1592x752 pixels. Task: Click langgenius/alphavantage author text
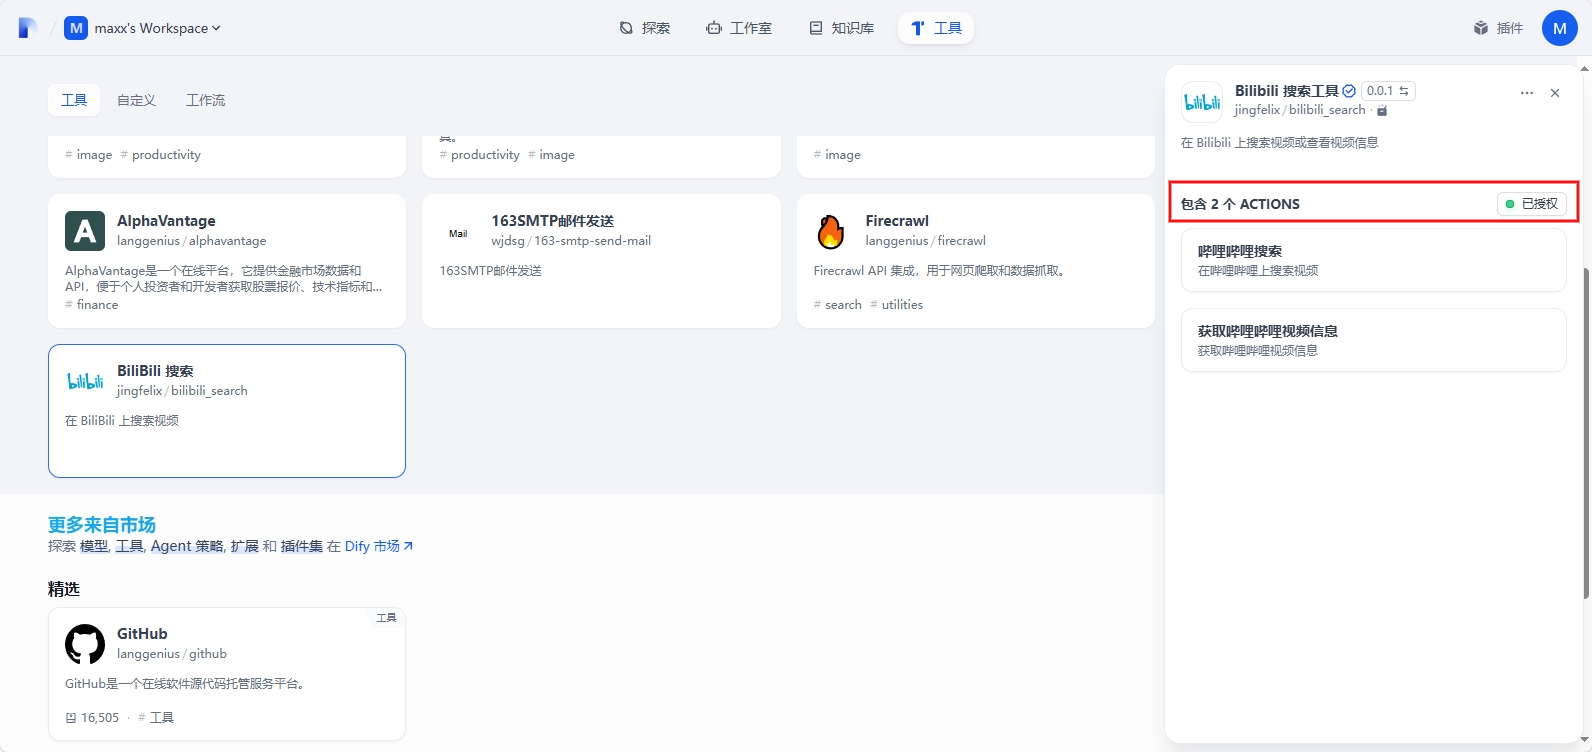point(192,241)
